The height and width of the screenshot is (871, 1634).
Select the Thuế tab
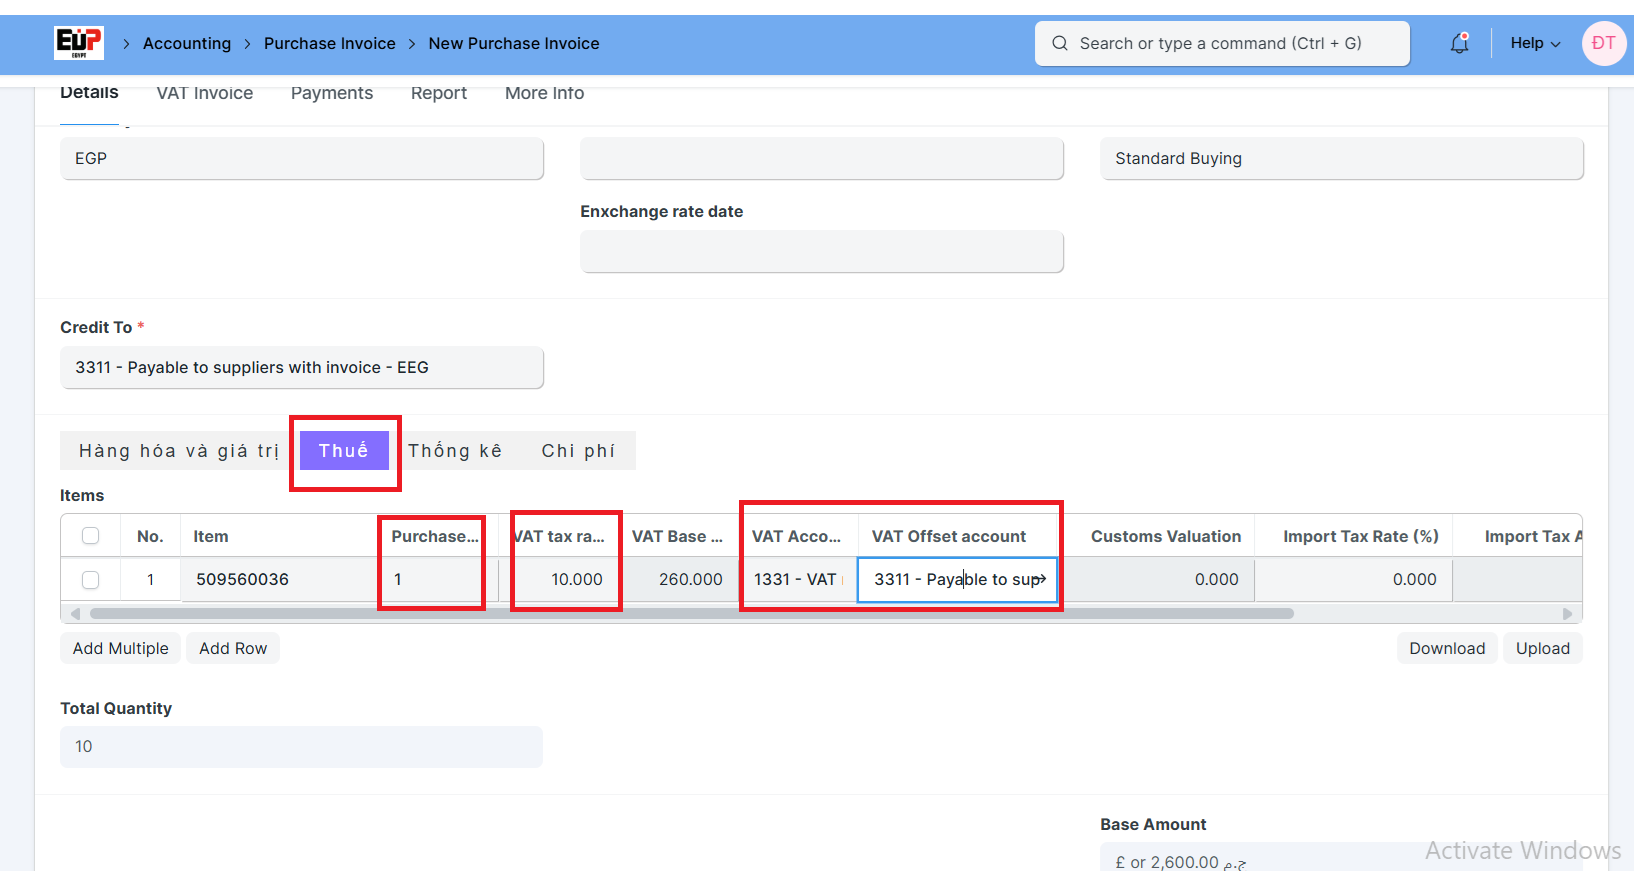click(344, 451)
